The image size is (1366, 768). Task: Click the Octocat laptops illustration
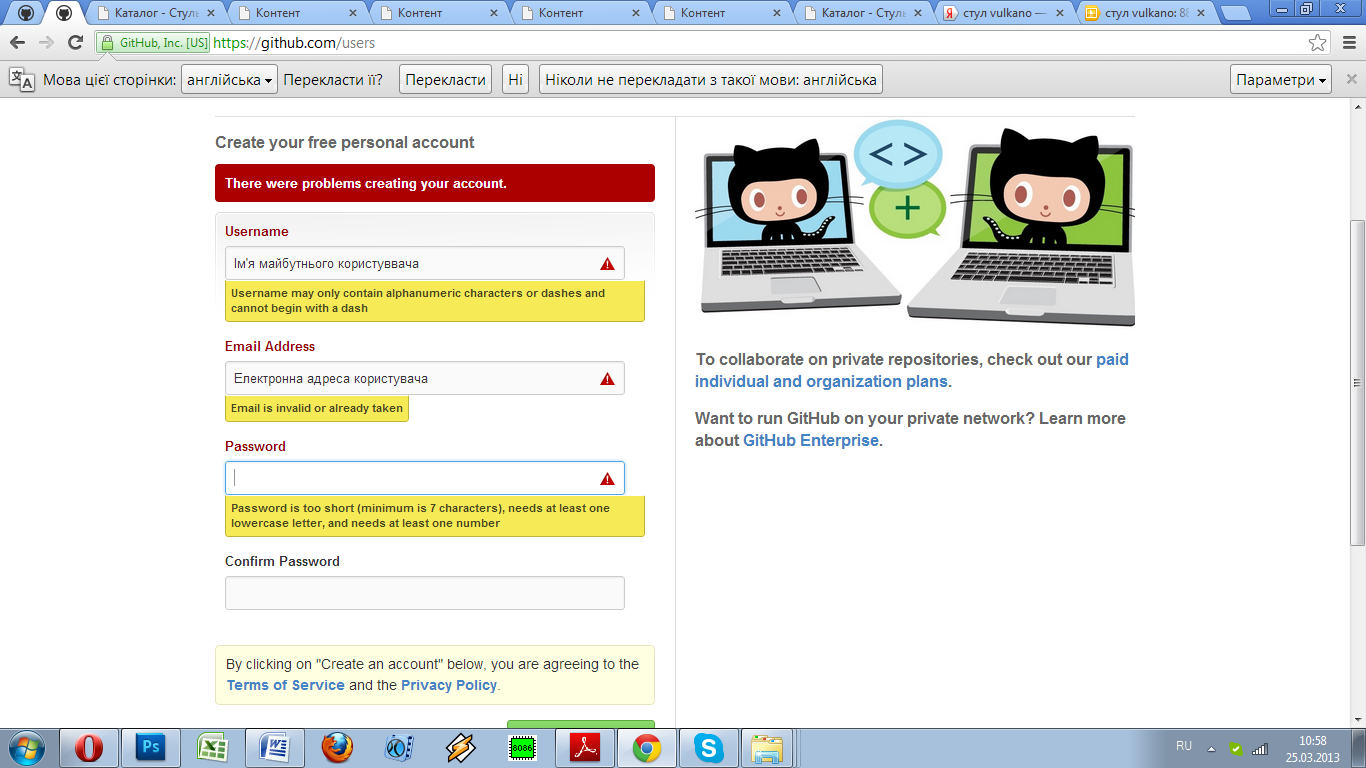[x=915, y=222]
